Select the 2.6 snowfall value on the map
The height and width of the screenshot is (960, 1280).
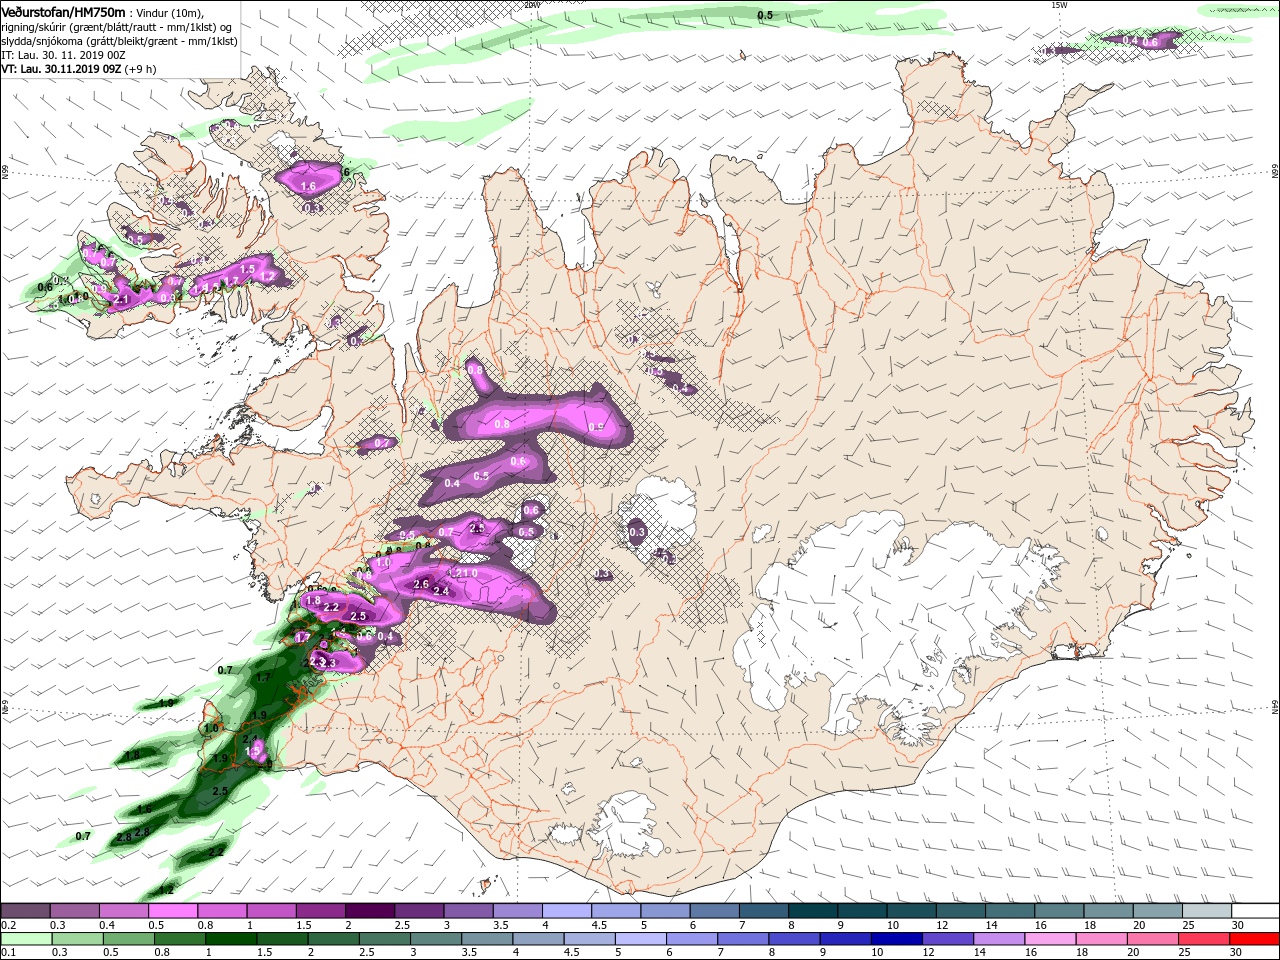421,584
